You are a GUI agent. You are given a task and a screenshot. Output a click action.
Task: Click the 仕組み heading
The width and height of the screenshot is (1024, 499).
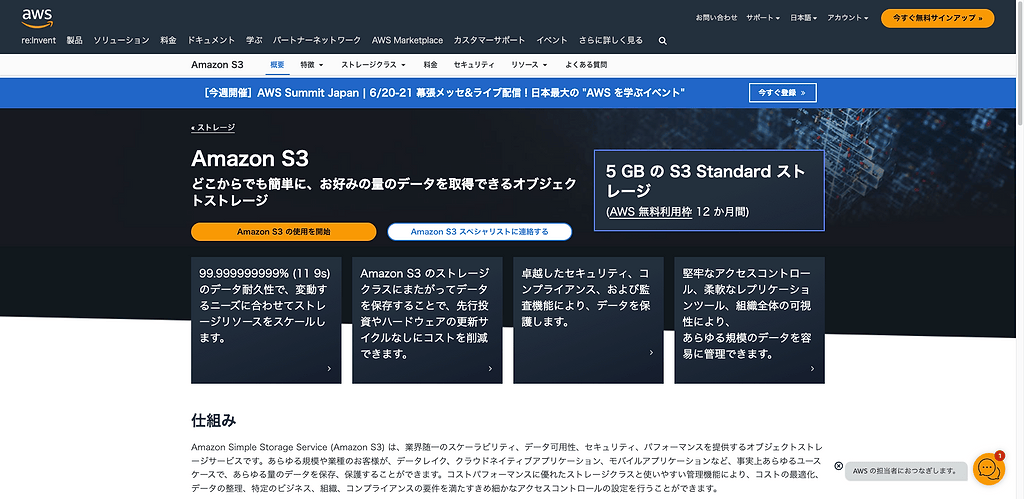[x=214, y=420]
